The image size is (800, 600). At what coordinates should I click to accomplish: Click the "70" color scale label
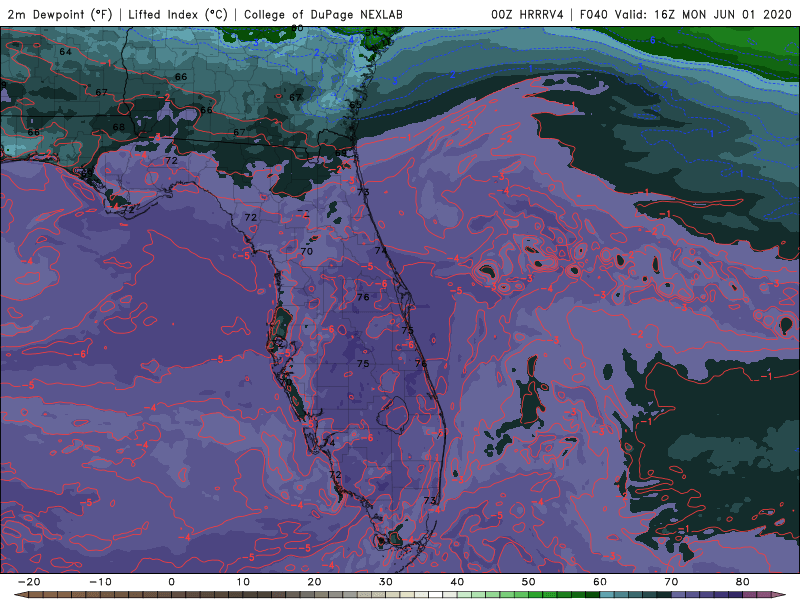pos(671,582)
